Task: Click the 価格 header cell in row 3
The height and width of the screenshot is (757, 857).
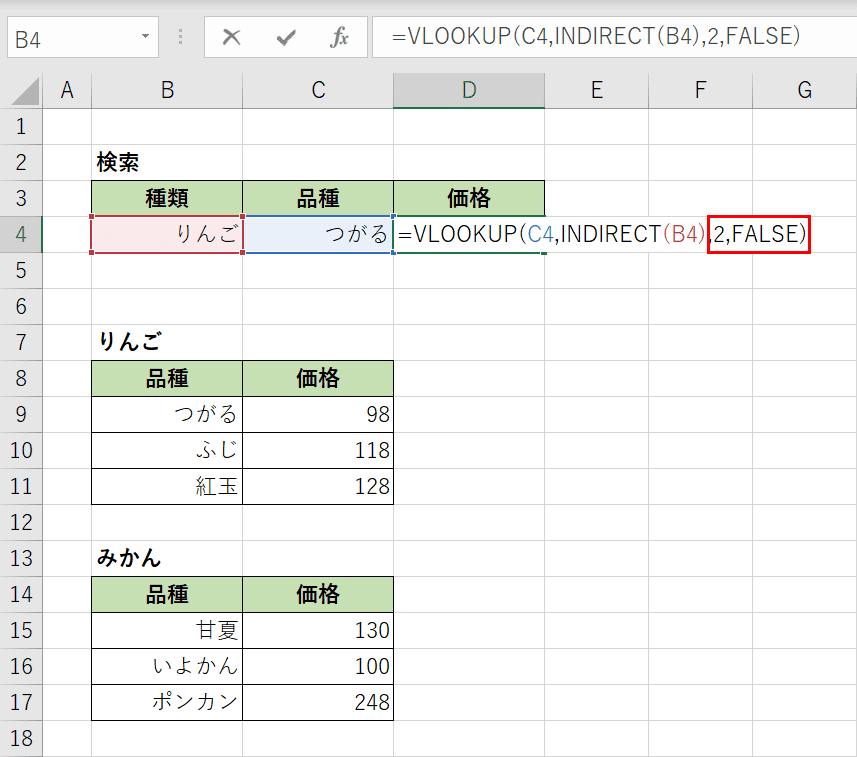Action: click(x=469, y=198)
